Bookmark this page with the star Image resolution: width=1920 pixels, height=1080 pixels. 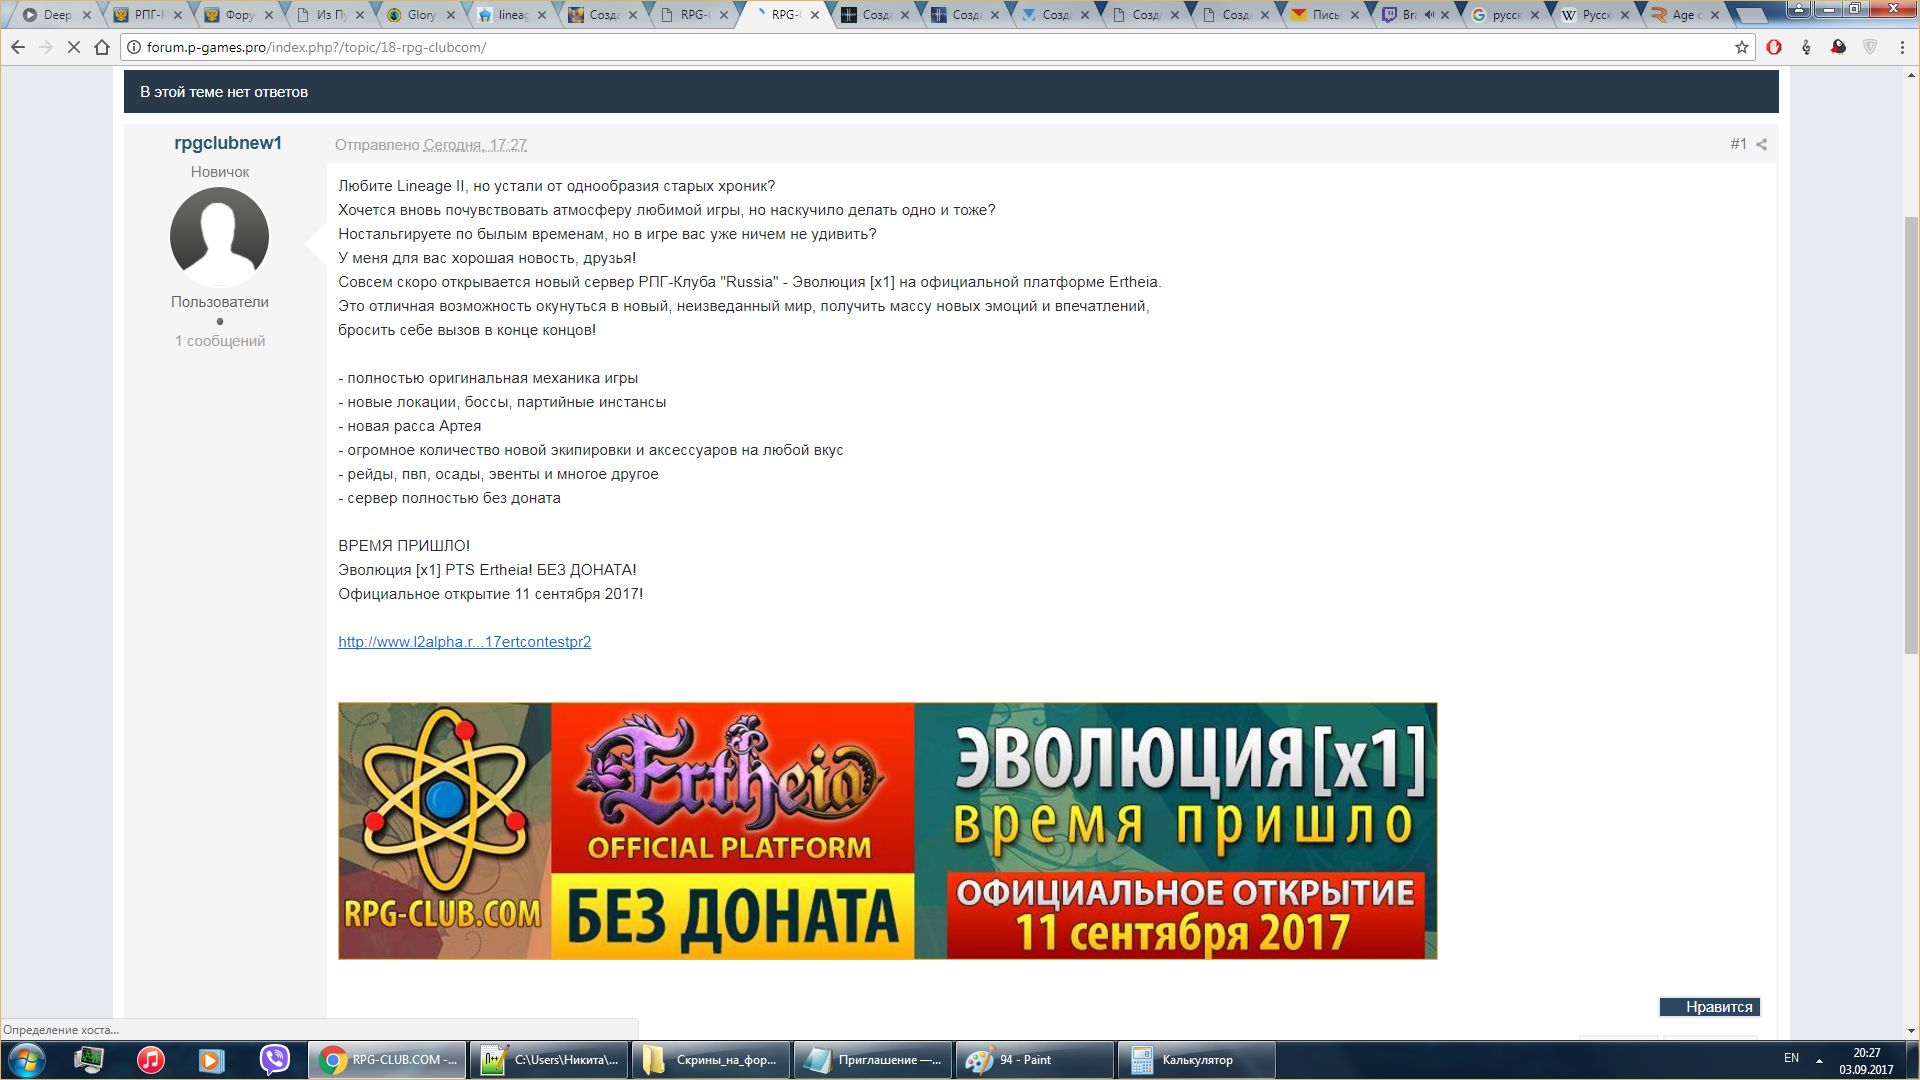point(1741,47)
